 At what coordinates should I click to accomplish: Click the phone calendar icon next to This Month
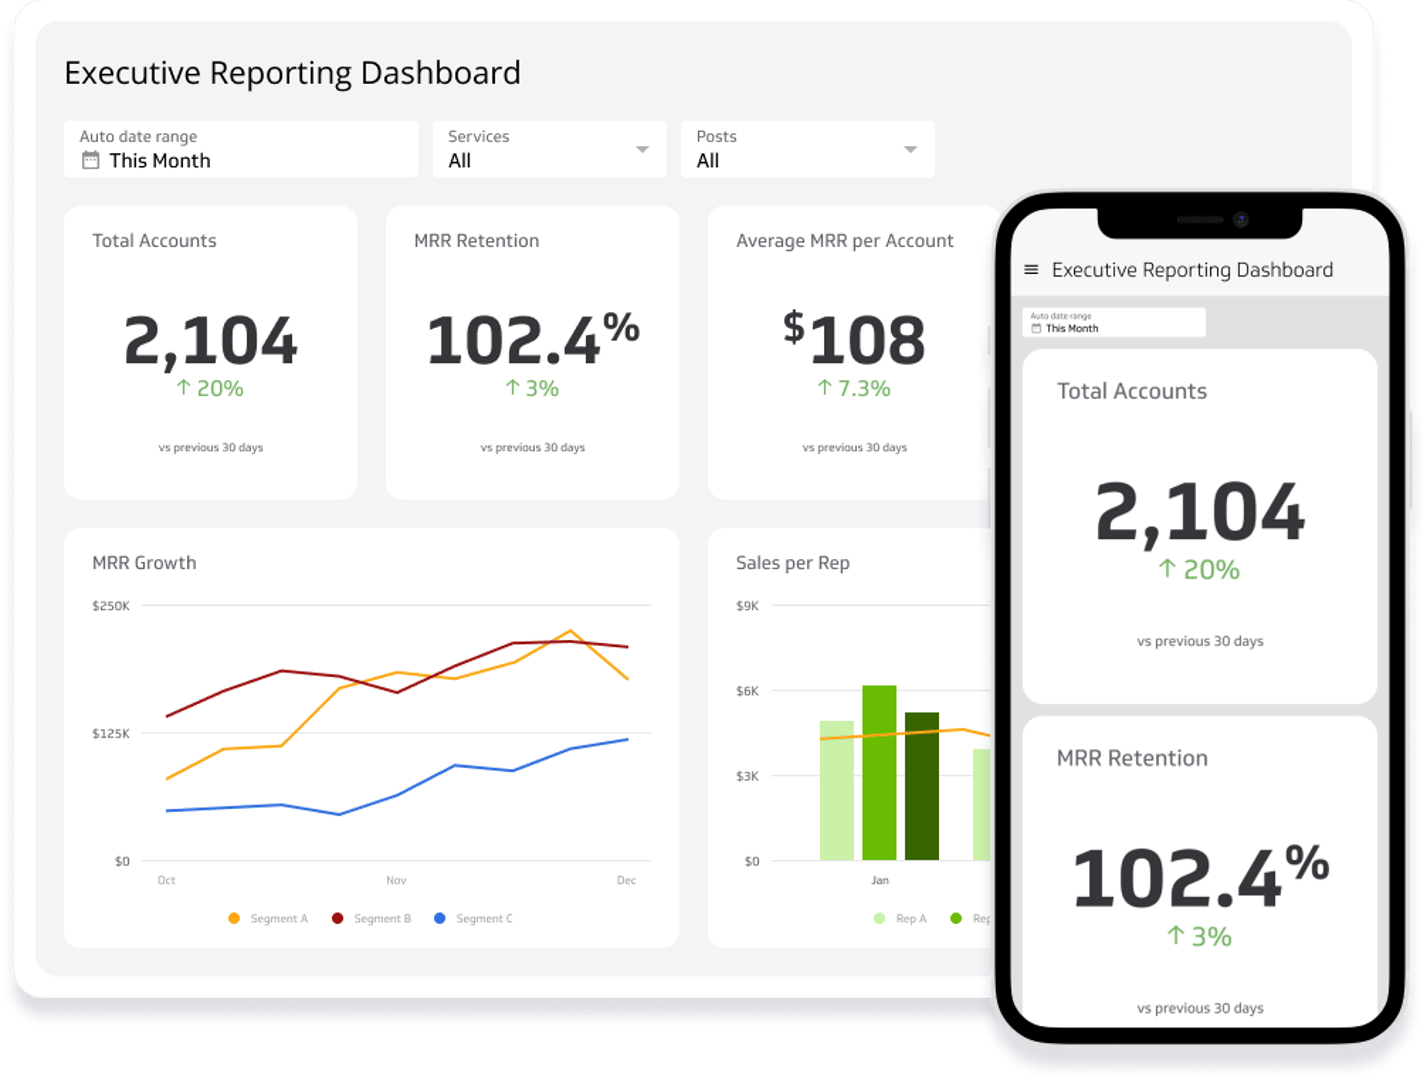tap(1036, 328)
